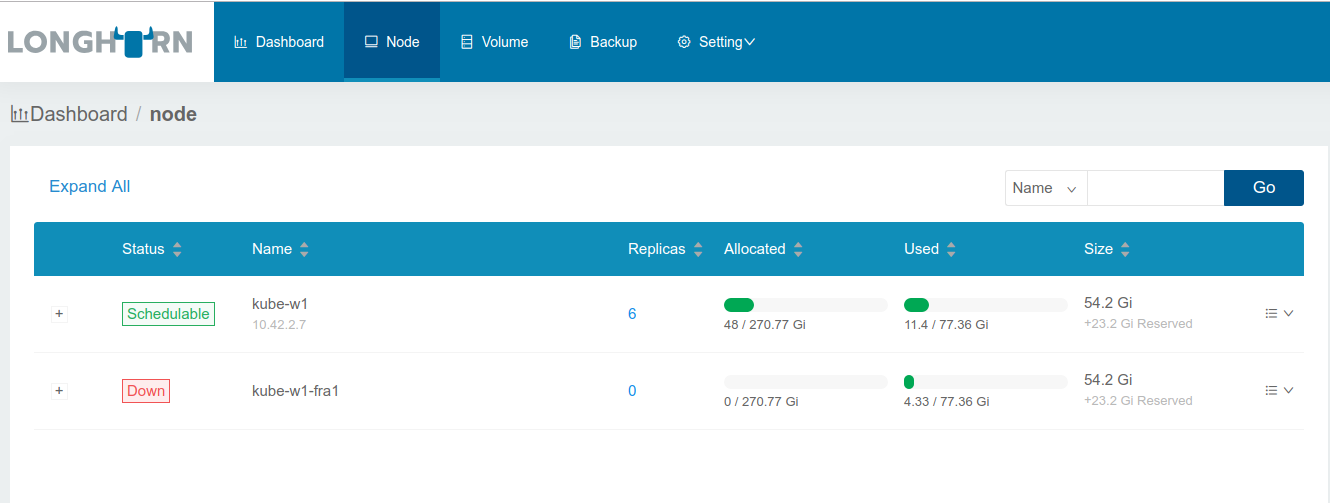Switch to the Node tab
The width and height of the screenshot is (1330, 503).
click(392, 42)
